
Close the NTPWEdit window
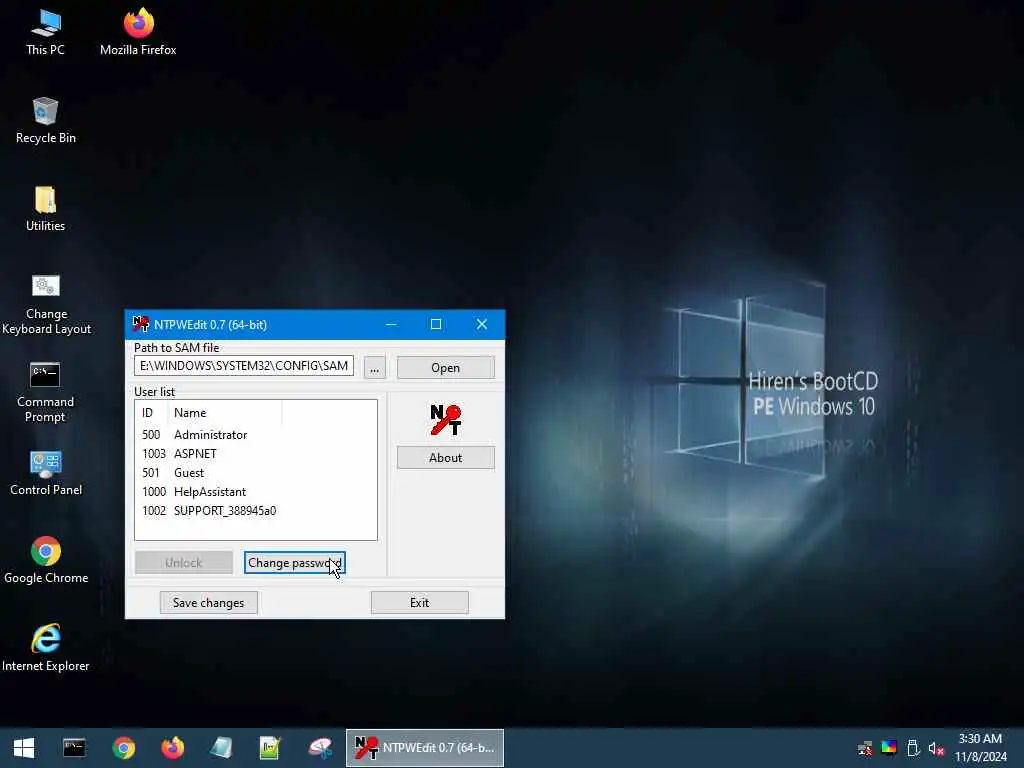pyautogui.click(x=482, y=325)
